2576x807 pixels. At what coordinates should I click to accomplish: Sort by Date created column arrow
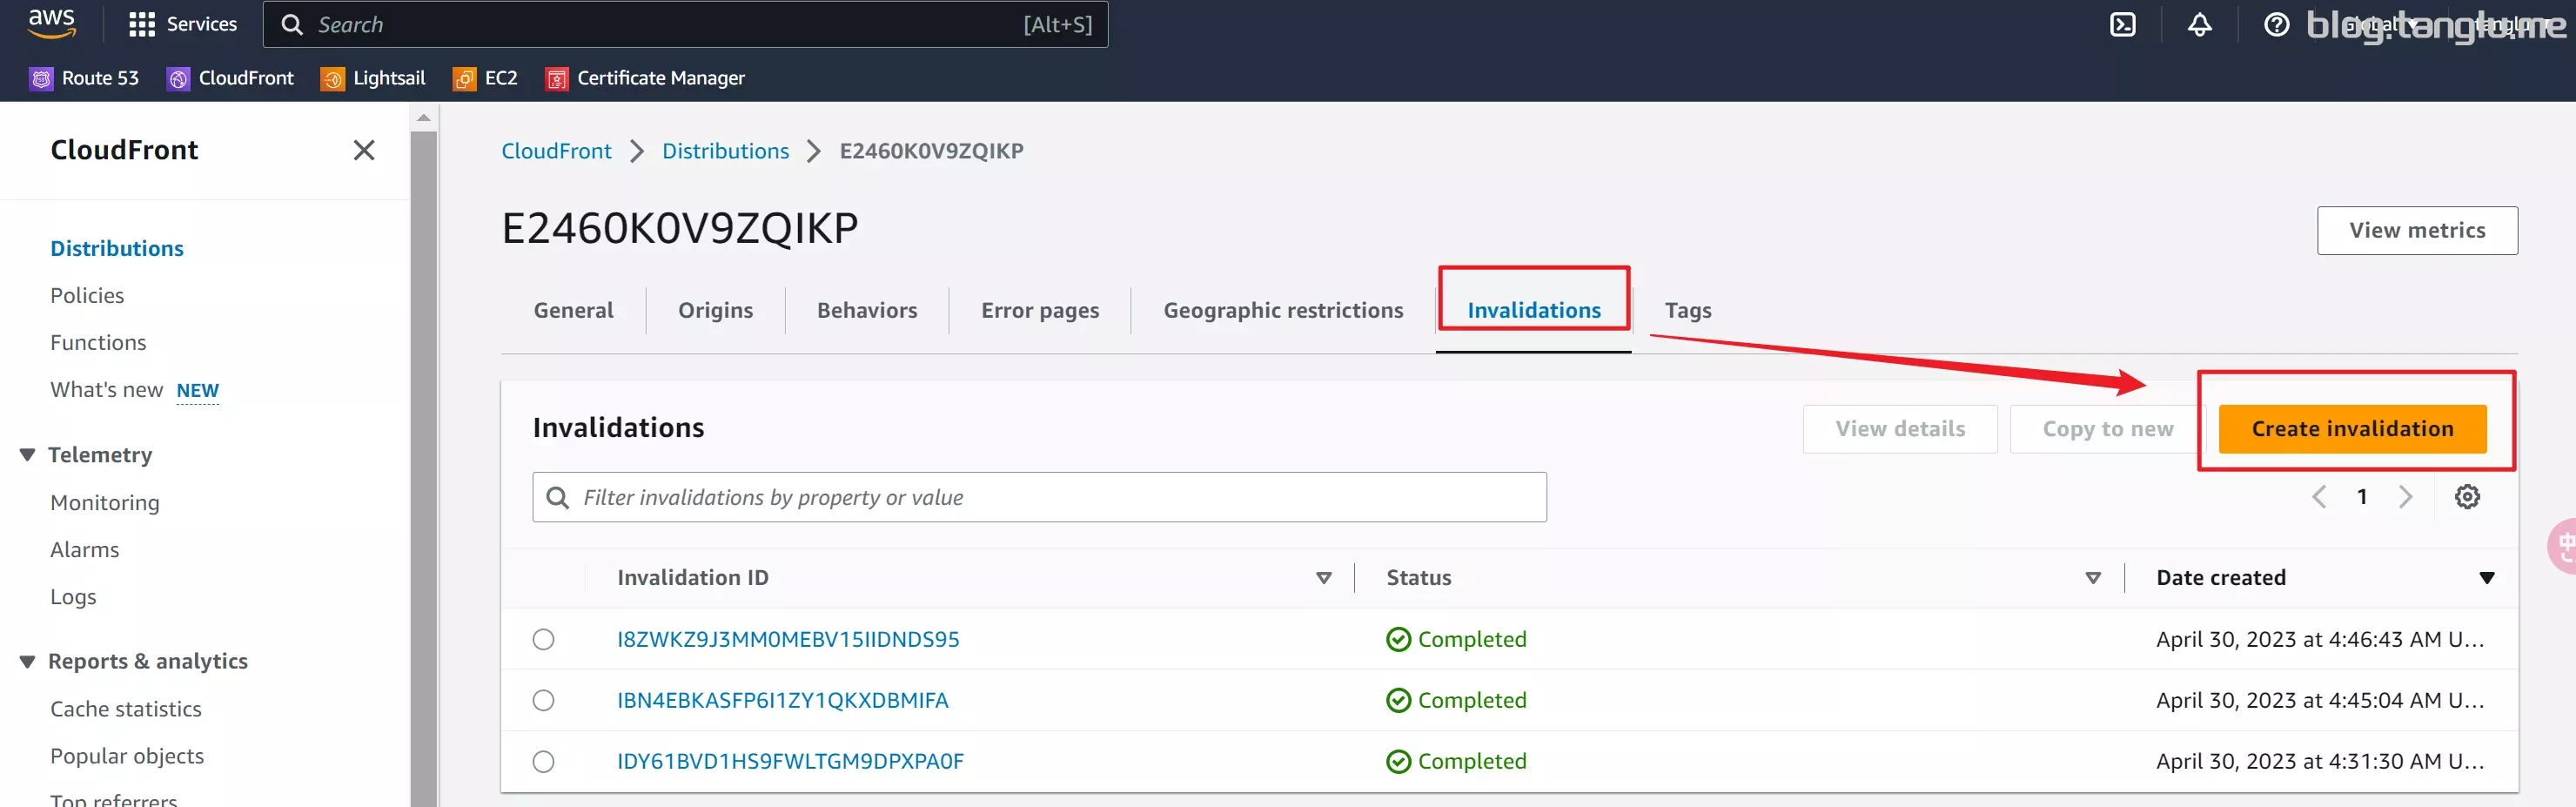coord(2486,578)
